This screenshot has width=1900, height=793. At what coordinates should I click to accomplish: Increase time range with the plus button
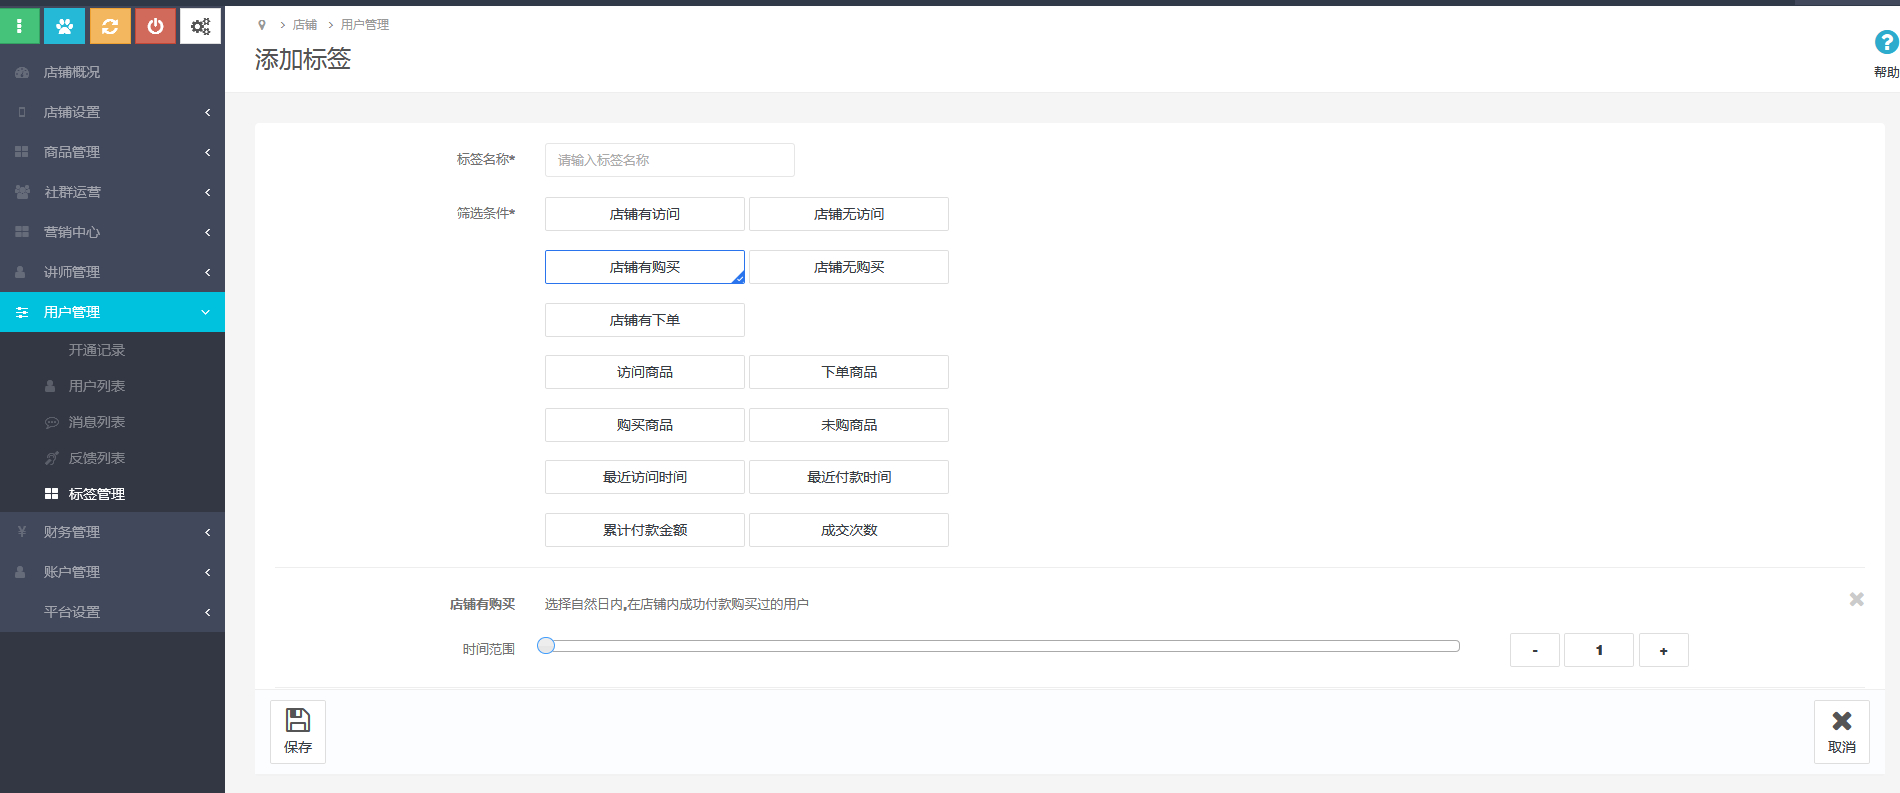pos(1663,650)
